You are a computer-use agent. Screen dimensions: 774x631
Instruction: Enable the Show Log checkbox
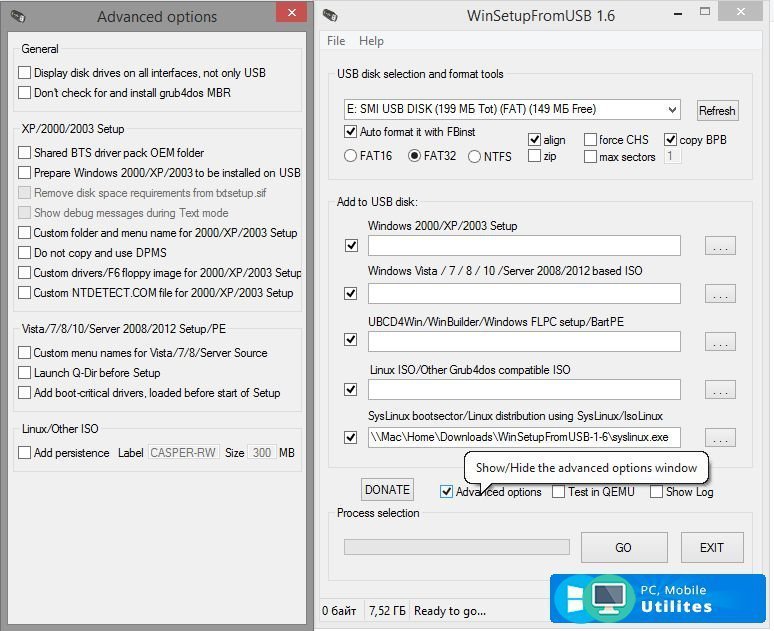point(656,492)
